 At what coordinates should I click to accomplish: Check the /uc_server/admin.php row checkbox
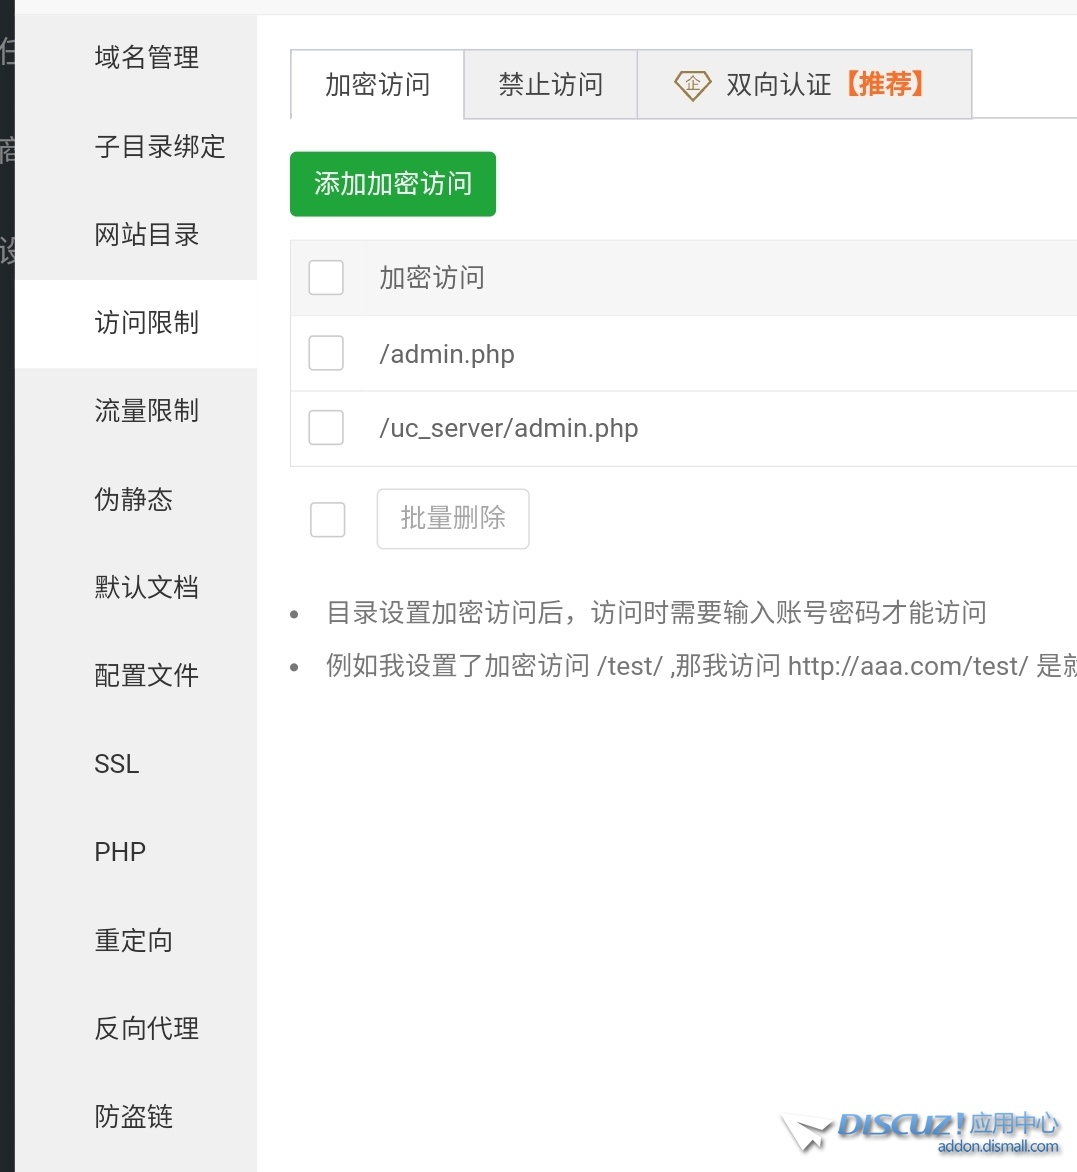pyautogui.click(x=326, y=428)
